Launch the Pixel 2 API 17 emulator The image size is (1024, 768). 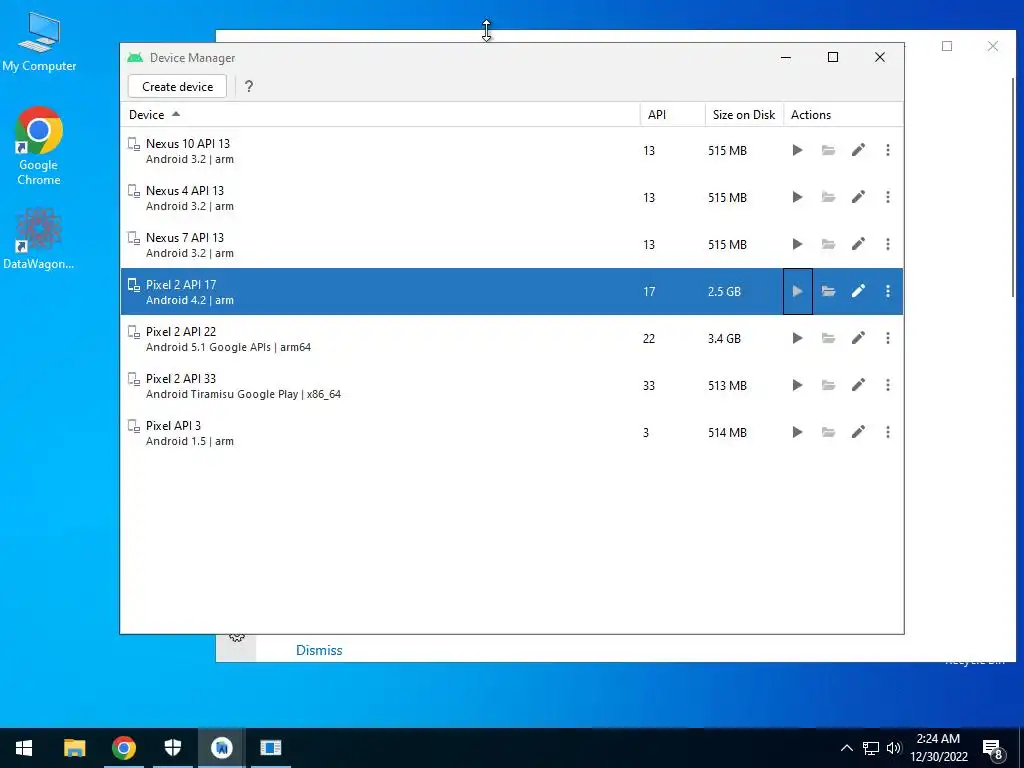pyautogui.click(x=797, y=291)
